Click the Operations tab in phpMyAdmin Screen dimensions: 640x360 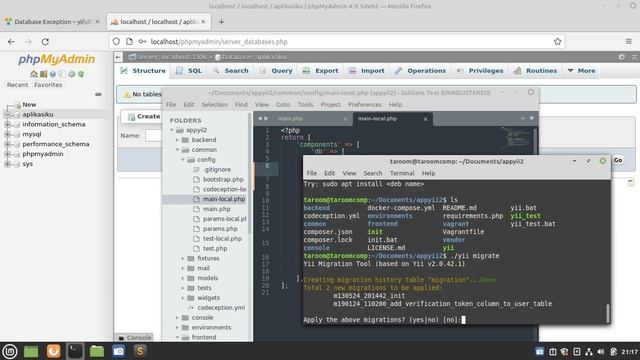[x=420, y=71]
